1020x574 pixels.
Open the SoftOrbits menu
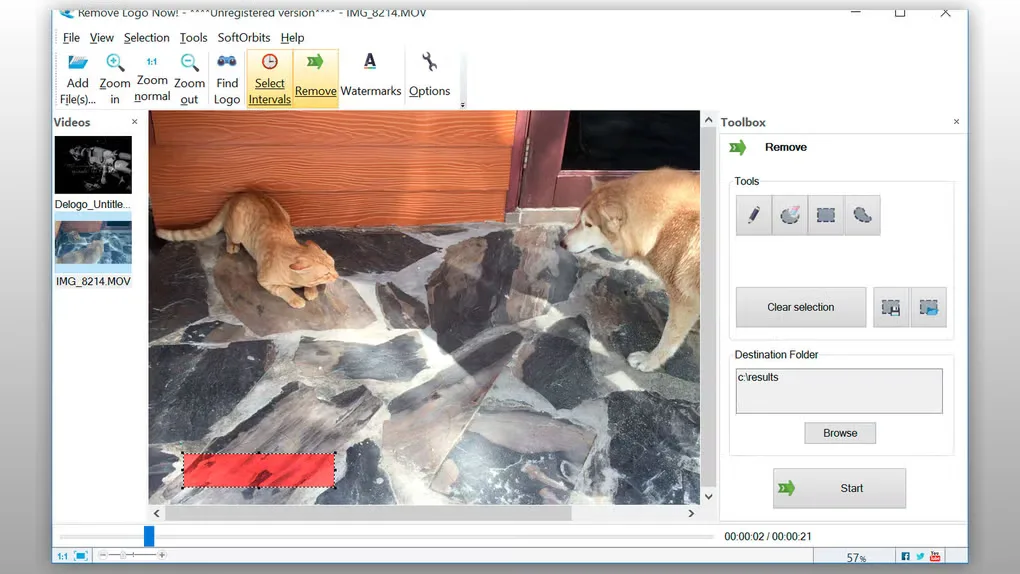click(243, 38)
